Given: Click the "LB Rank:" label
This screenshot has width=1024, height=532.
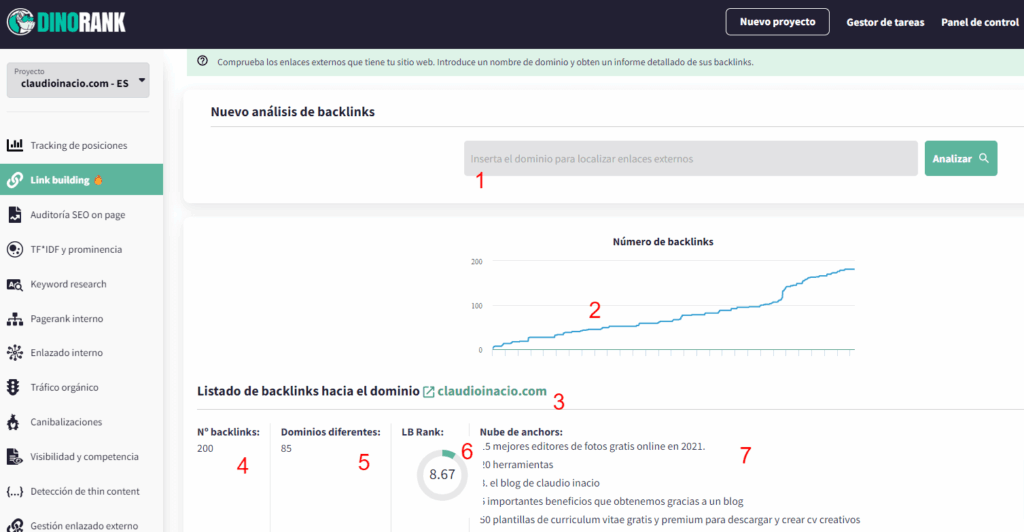Looking at the screenshot, I should point(423,431).
